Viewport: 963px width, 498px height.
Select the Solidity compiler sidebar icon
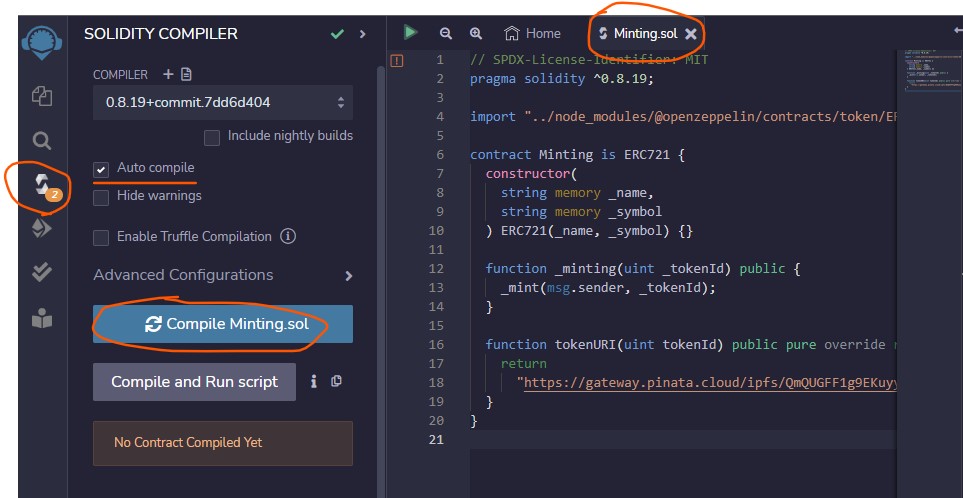pos(42,185)
